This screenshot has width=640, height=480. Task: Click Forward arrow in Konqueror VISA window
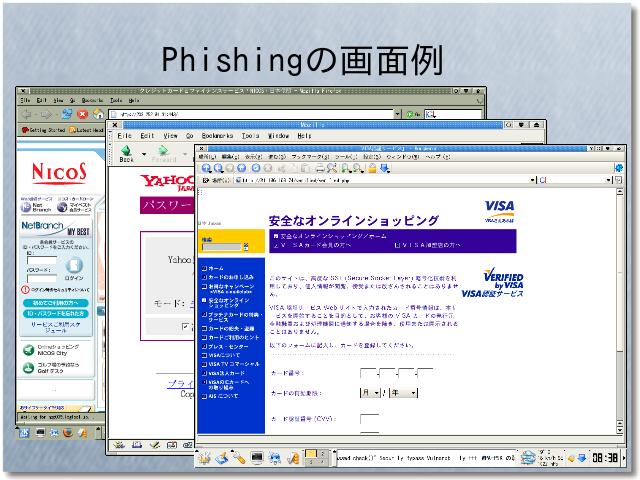pos(230,168)
